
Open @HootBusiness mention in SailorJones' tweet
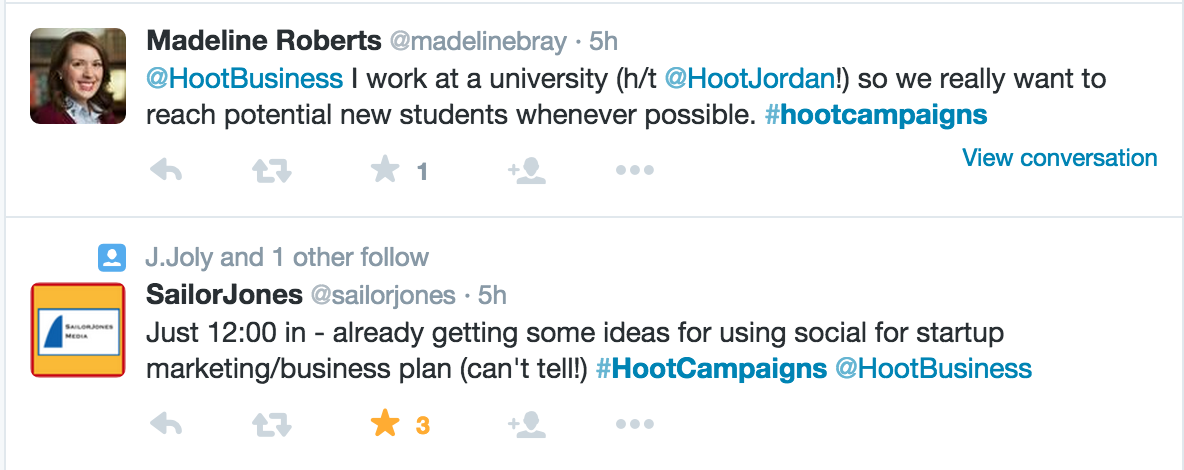coord(933,369)
